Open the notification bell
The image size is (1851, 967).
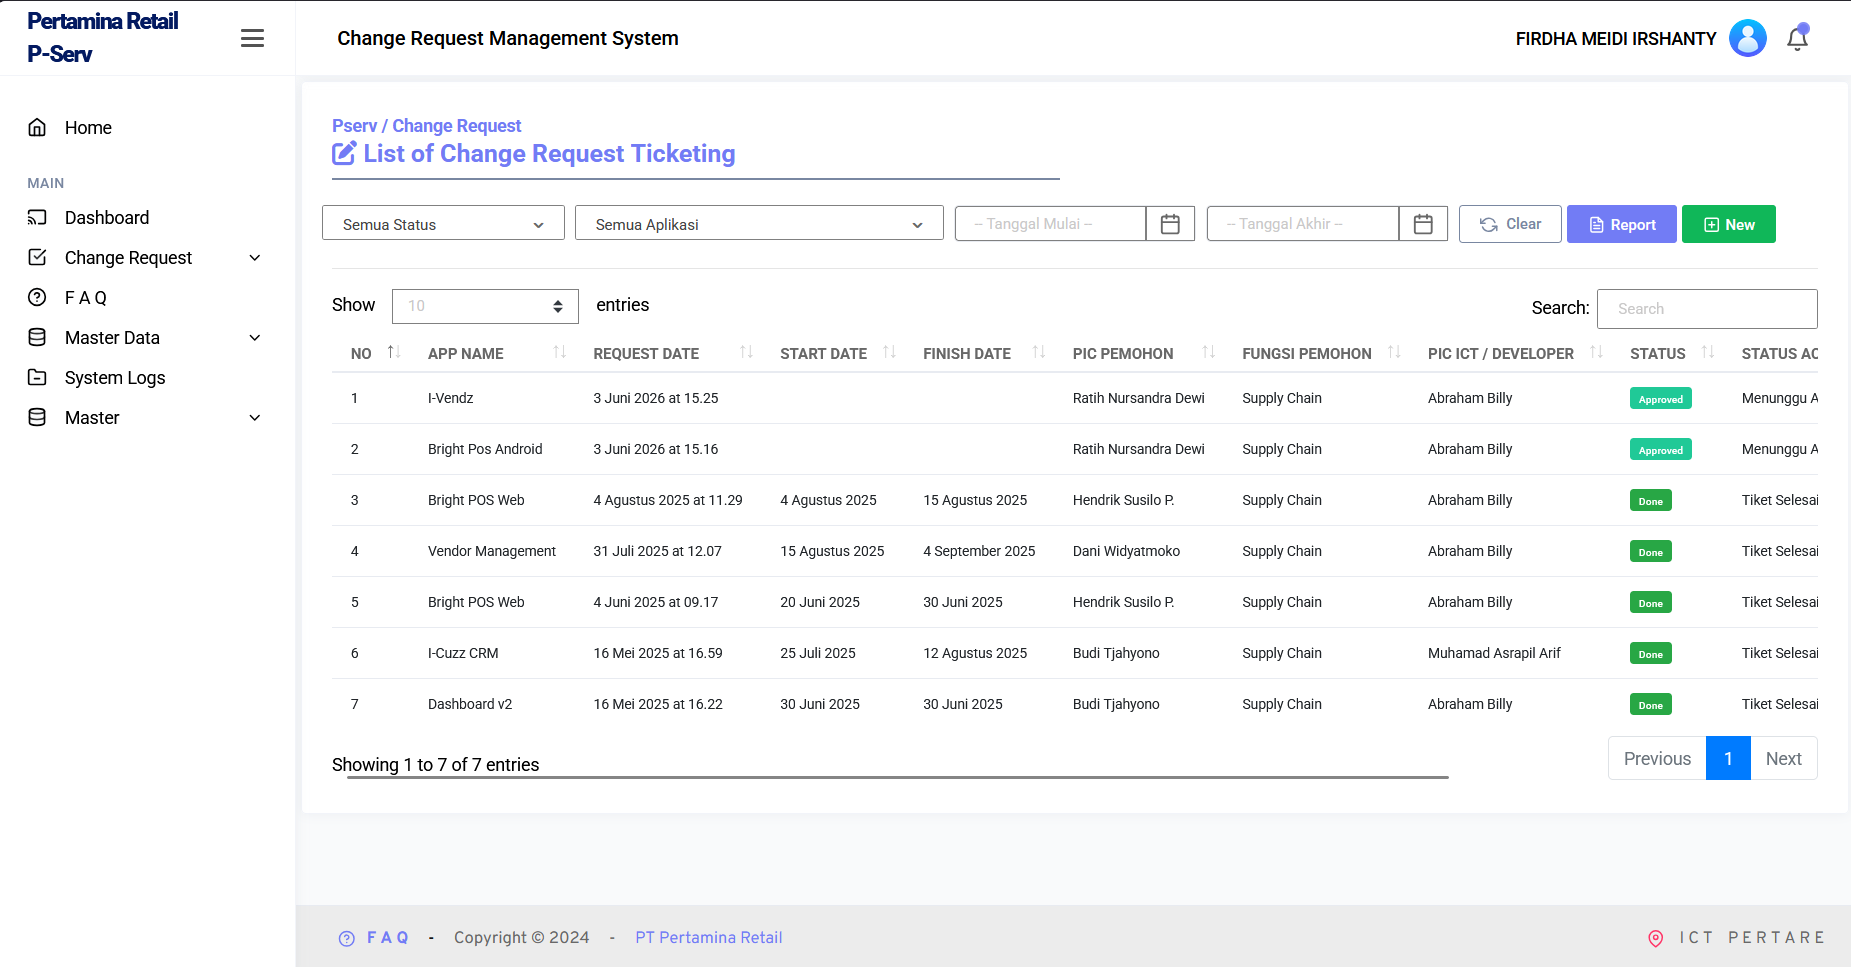(1797, 38)
